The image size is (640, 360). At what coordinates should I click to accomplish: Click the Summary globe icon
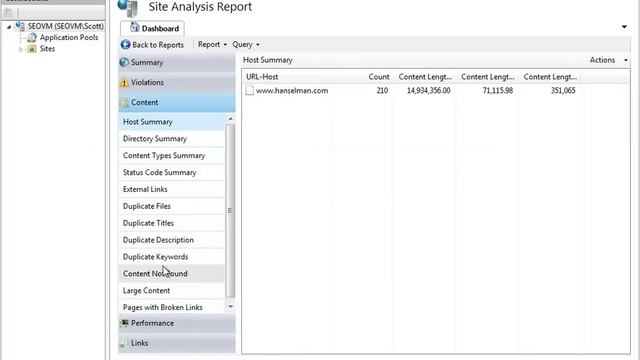pyautogui.click(x=124, y=62)
